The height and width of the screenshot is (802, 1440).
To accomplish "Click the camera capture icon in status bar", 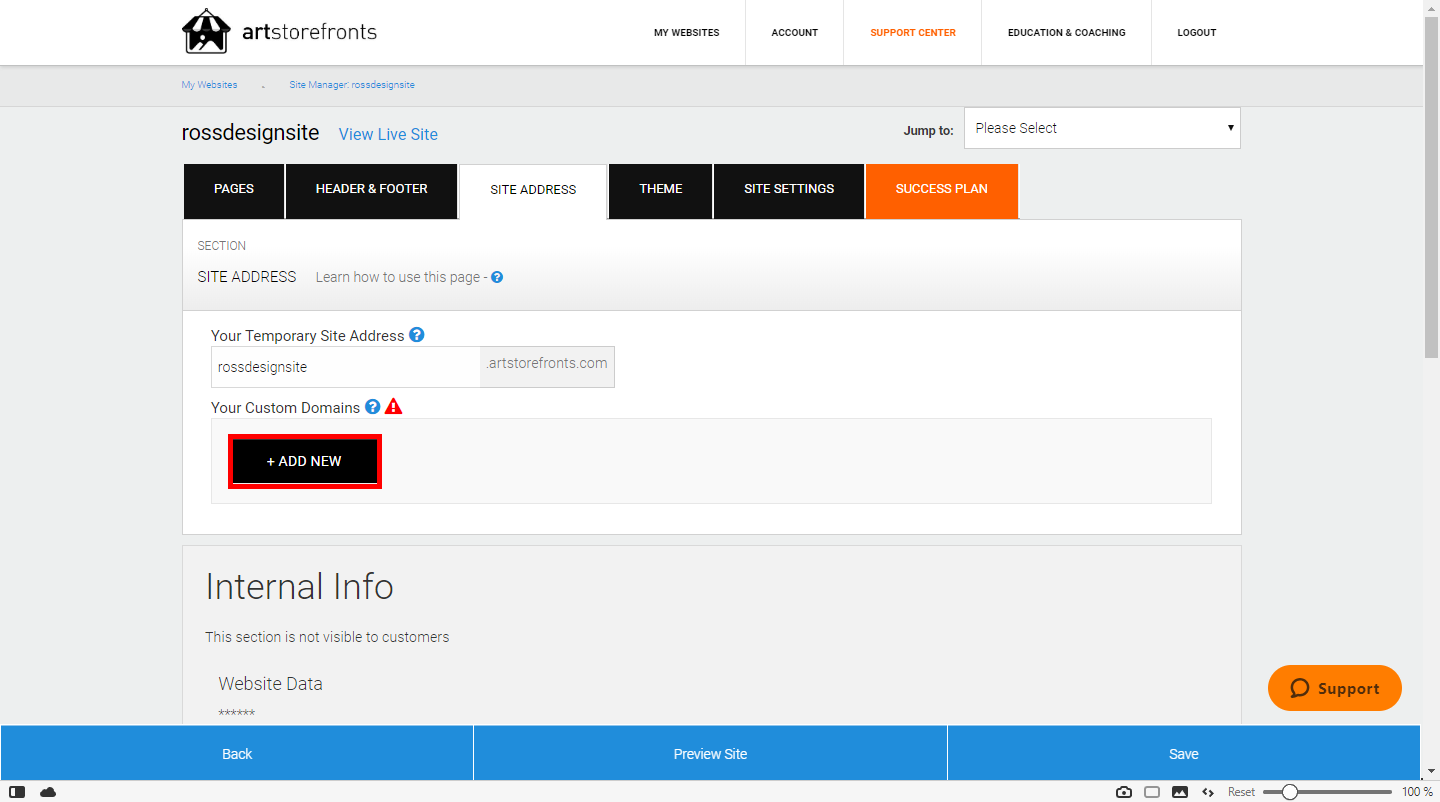I will 1124,792.
